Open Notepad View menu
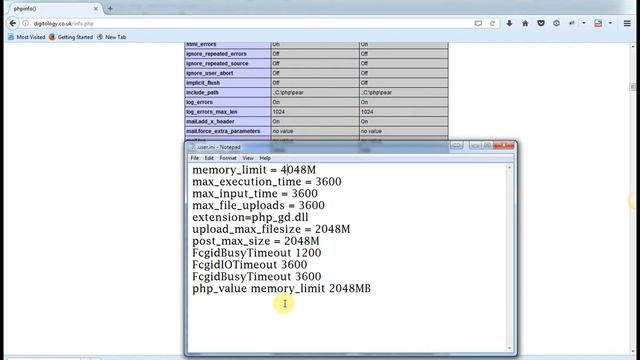 pyautogui.click(x=248, y=158)
